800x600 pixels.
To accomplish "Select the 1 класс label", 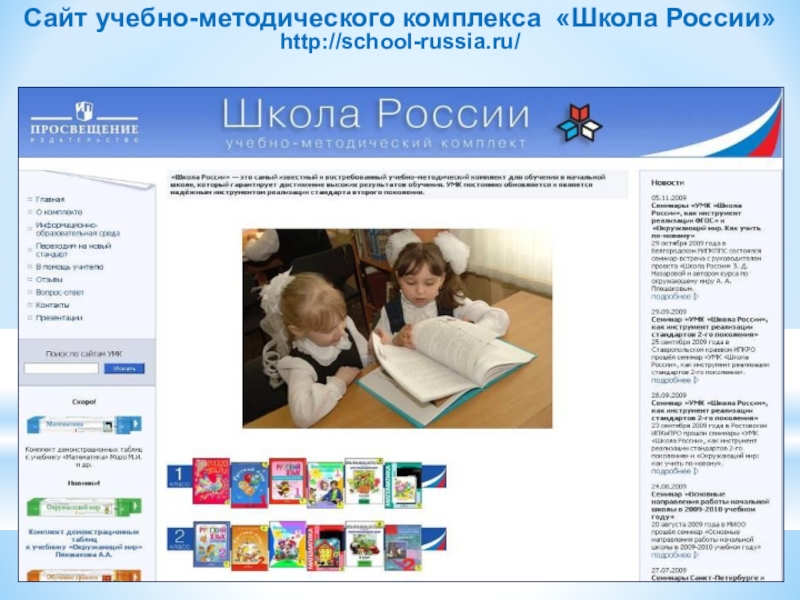I will (180, 478).
